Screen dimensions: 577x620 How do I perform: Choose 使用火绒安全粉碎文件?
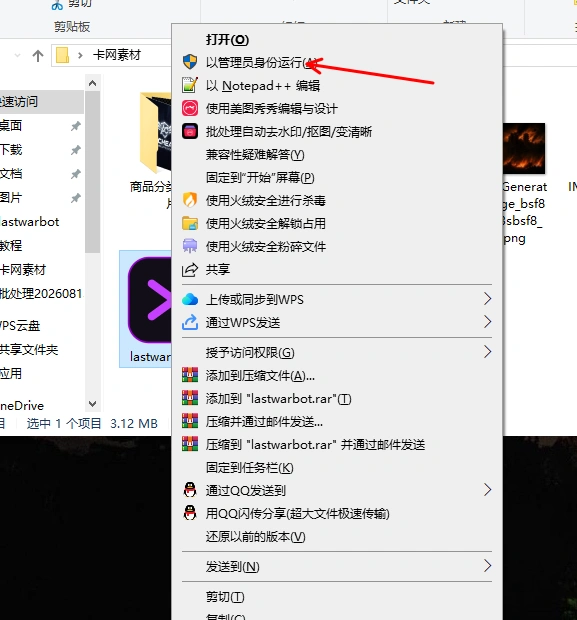click(x=337, y=246)
